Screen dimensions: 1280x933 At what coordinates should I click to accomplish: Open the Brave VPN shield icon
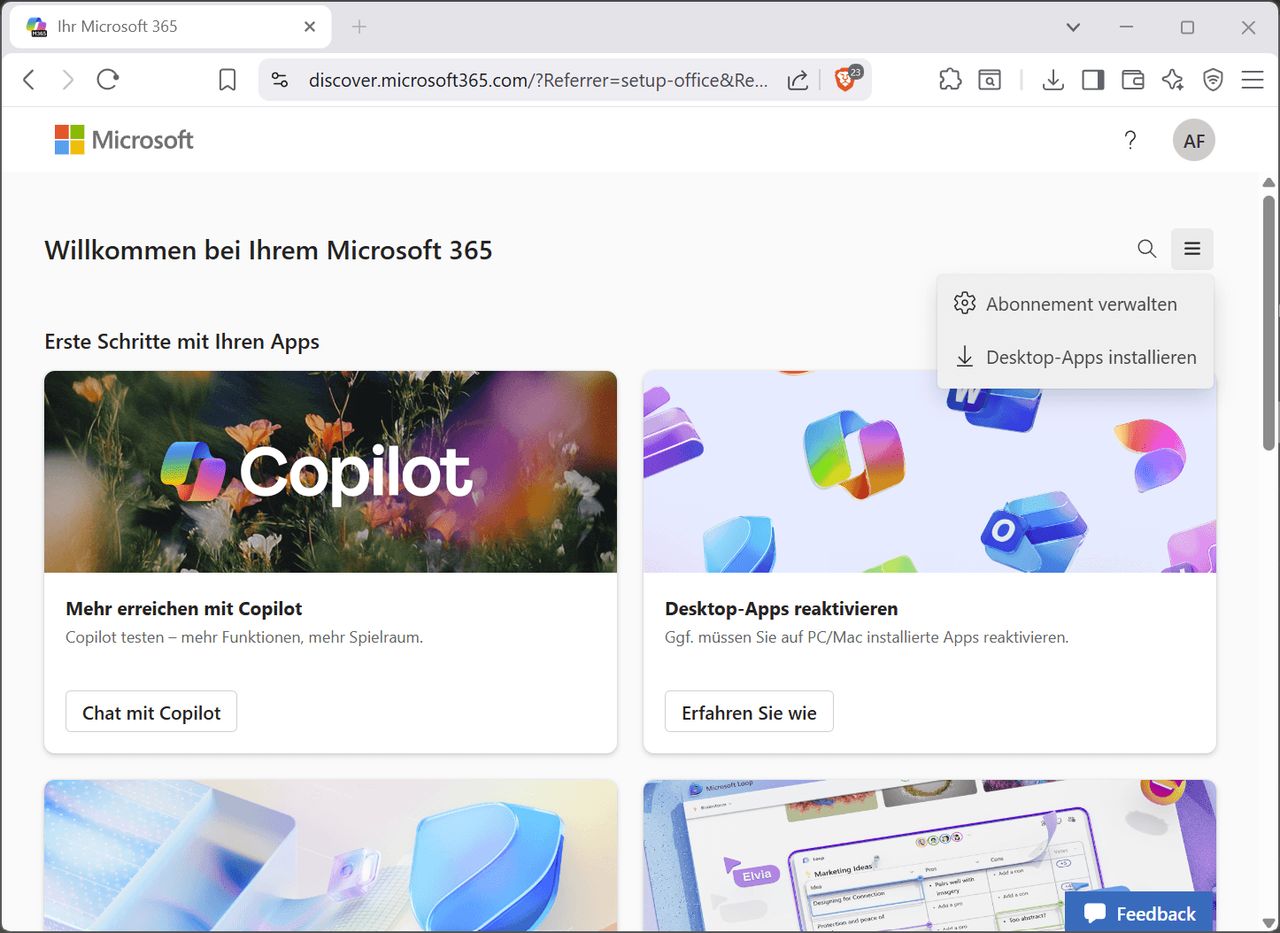tap(1213, 80)
